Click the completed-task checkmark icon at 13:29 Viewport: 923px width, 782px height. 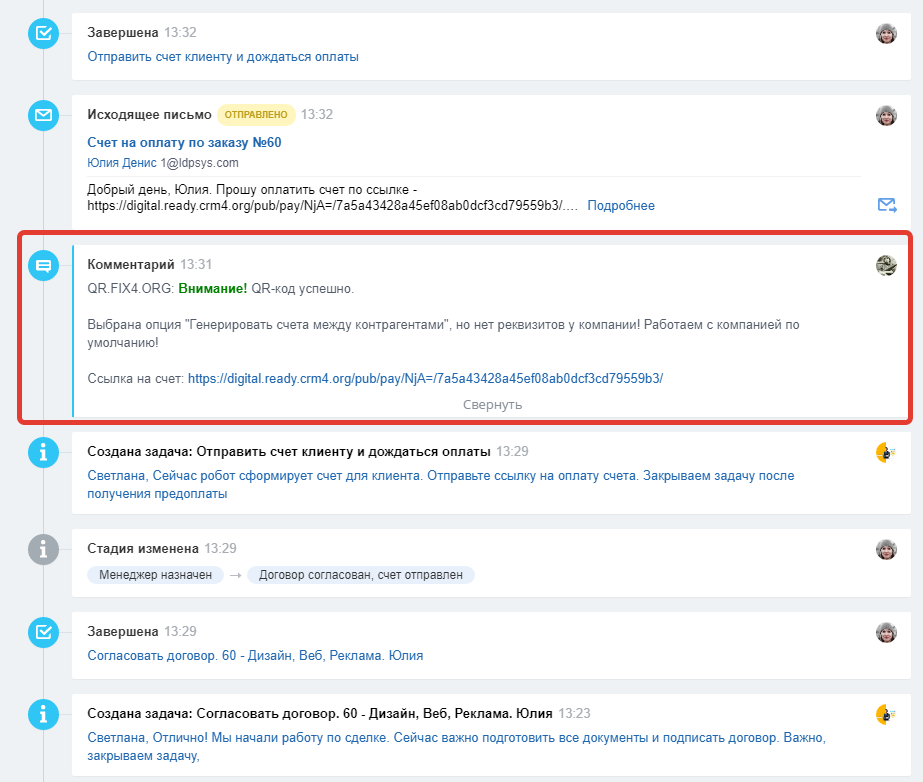(43, 632)
